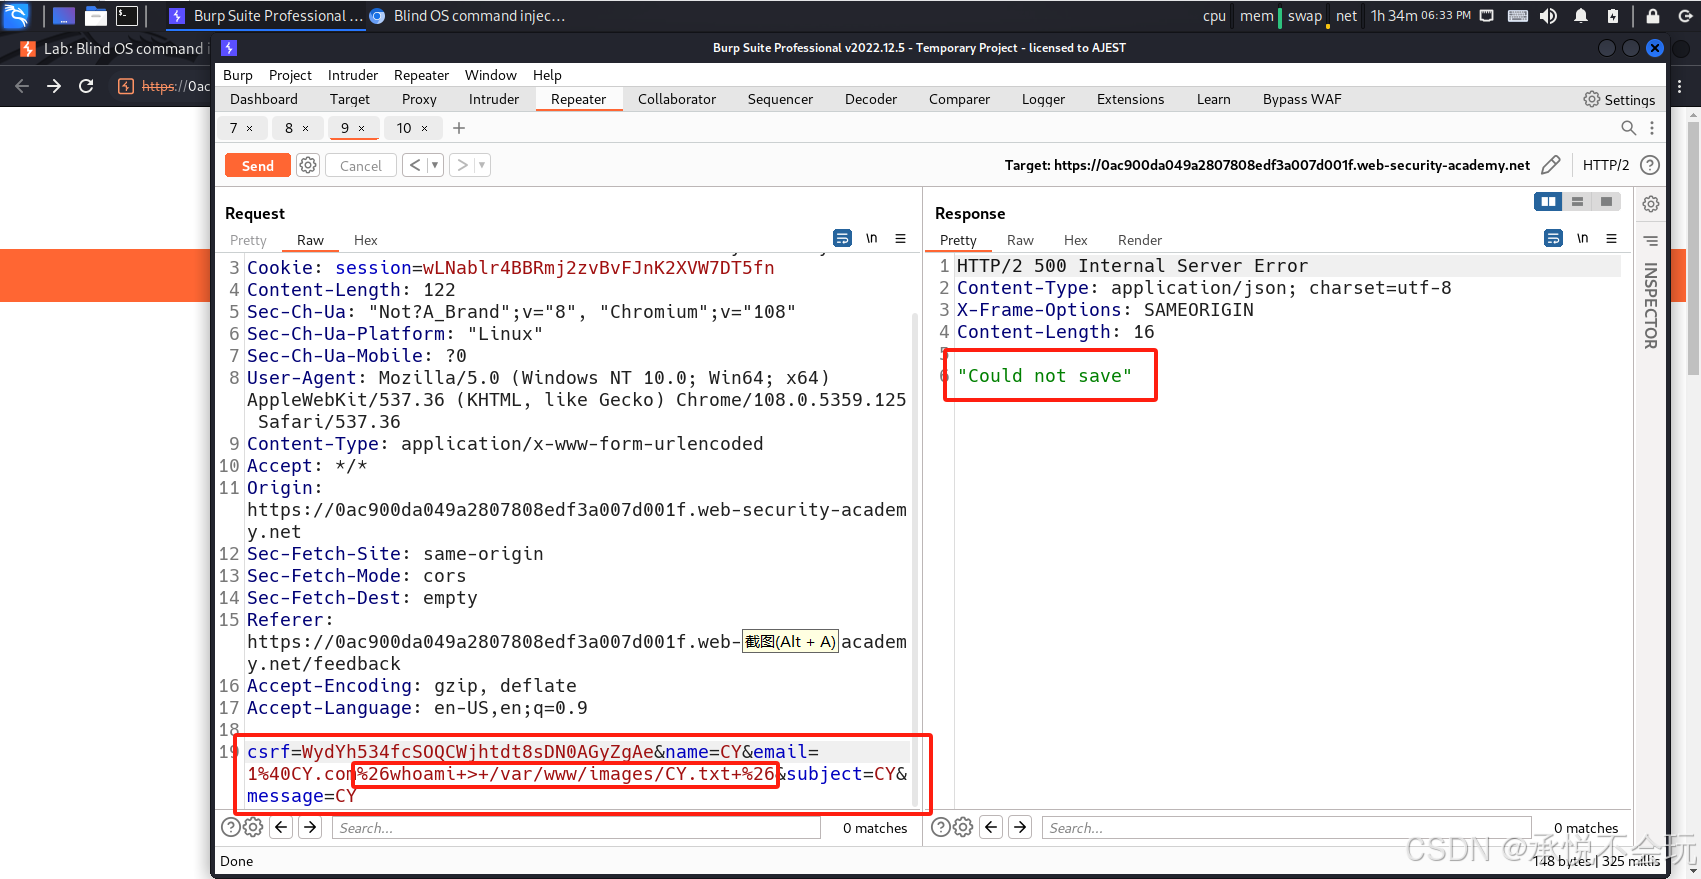Click the Cancel button
The height and width of the screenshot is (879, 1701).
(360, 166)
